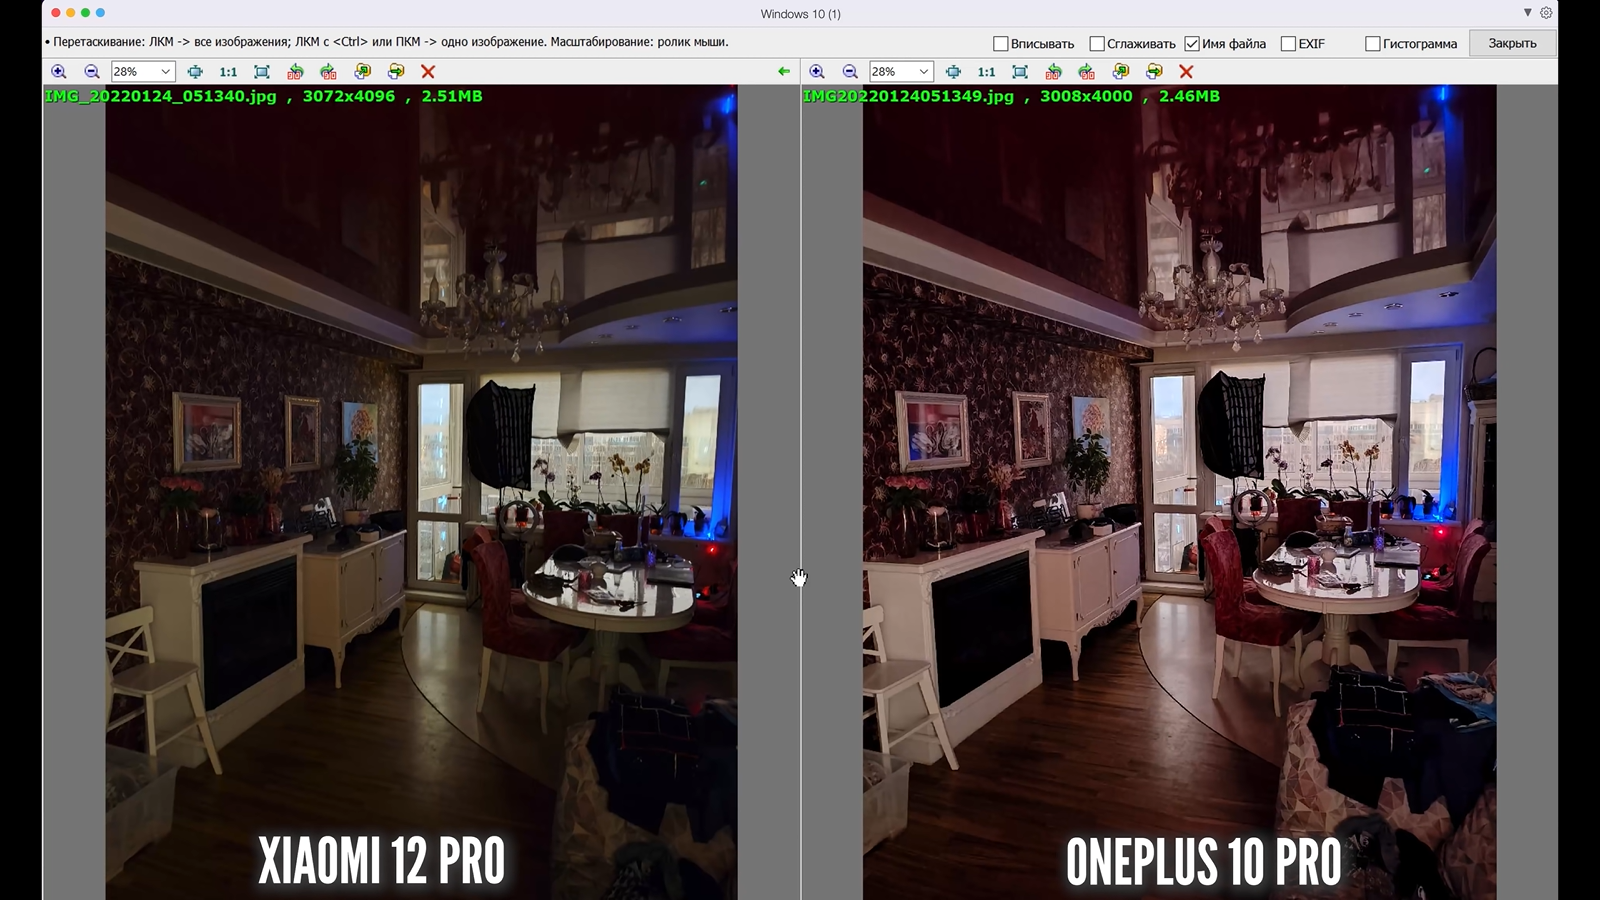Center the Xiaomi 12 Pro image with the crosshair icon
Viewport: 1600px width, 900px height.
tap(195, 72)
